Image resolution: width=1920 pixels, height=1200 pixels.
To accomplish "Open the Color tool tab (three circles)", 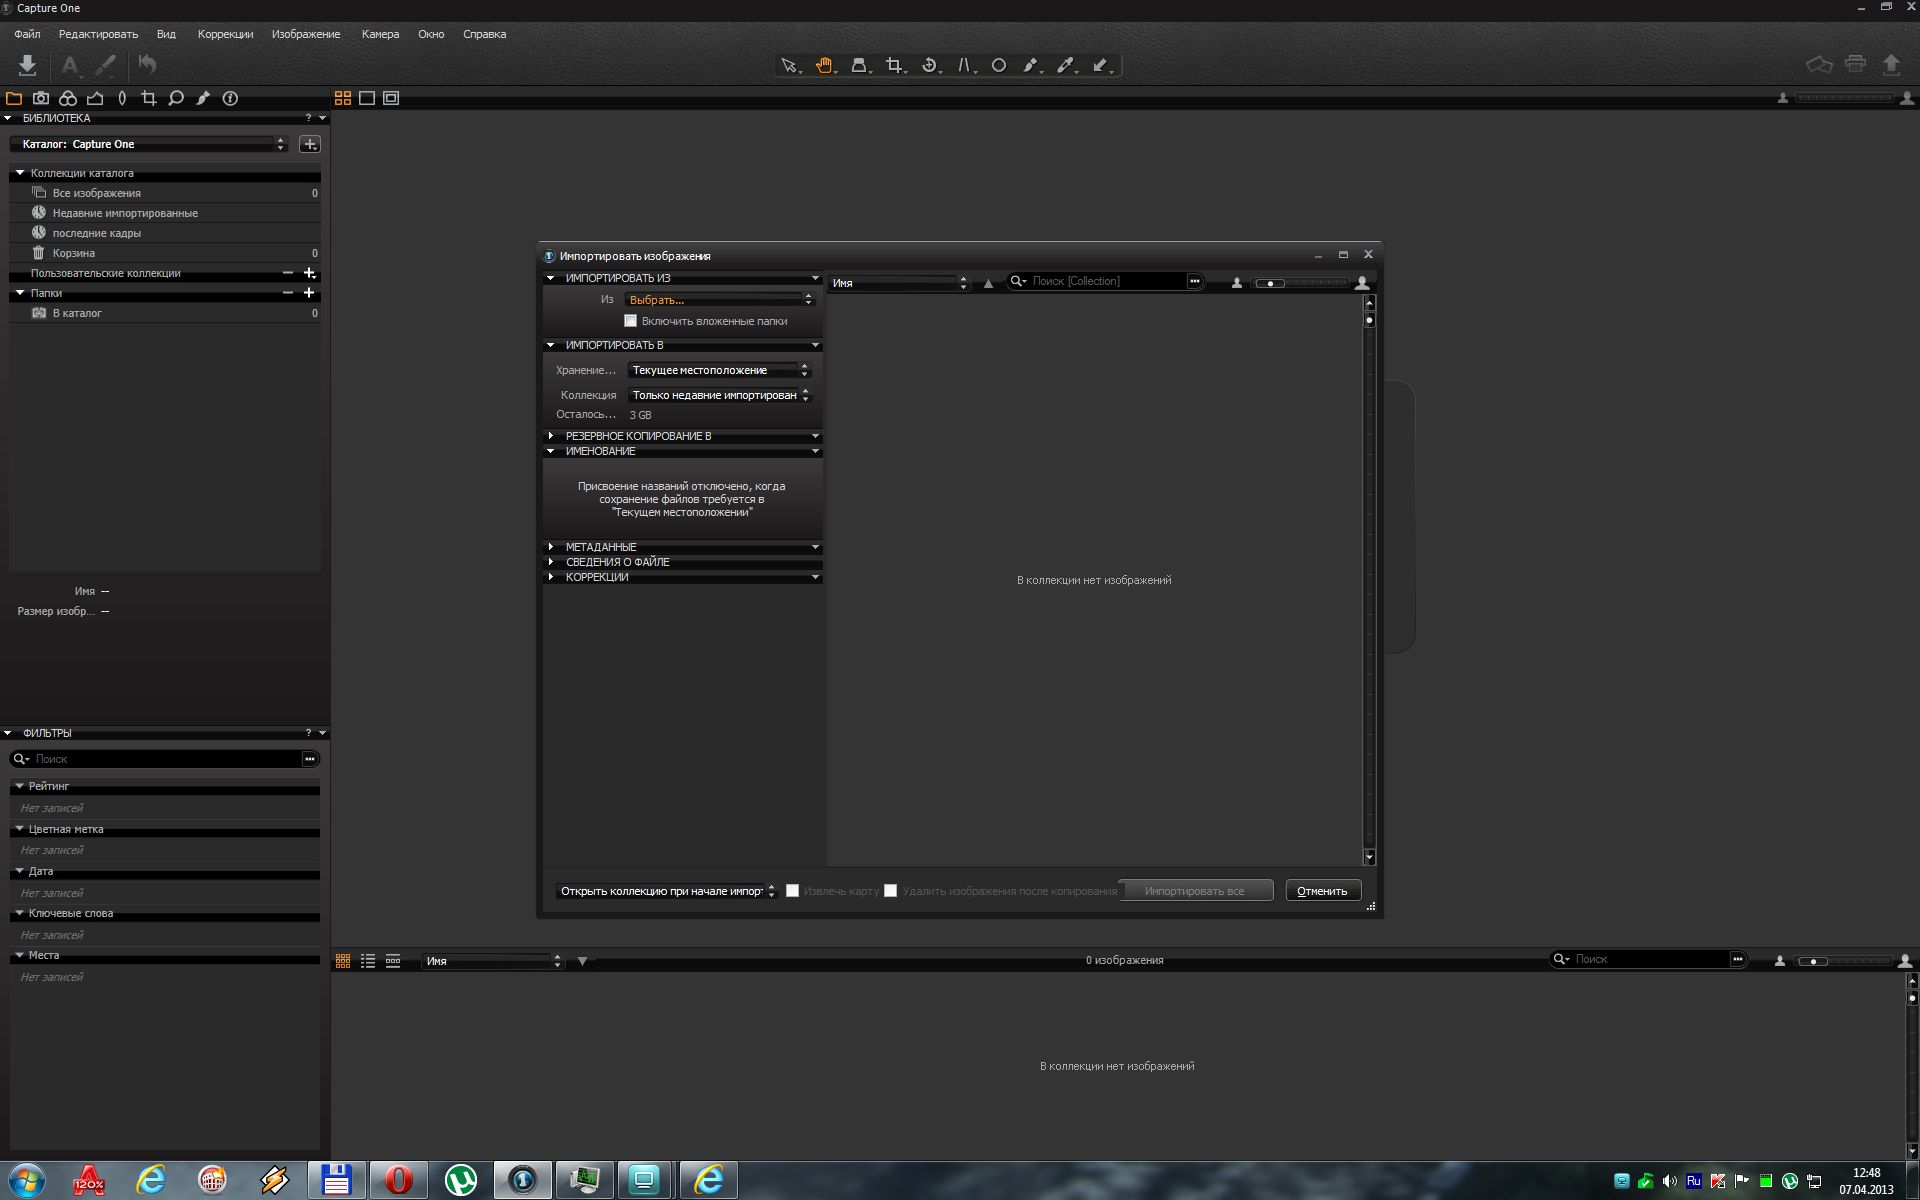I will point(68,98).
